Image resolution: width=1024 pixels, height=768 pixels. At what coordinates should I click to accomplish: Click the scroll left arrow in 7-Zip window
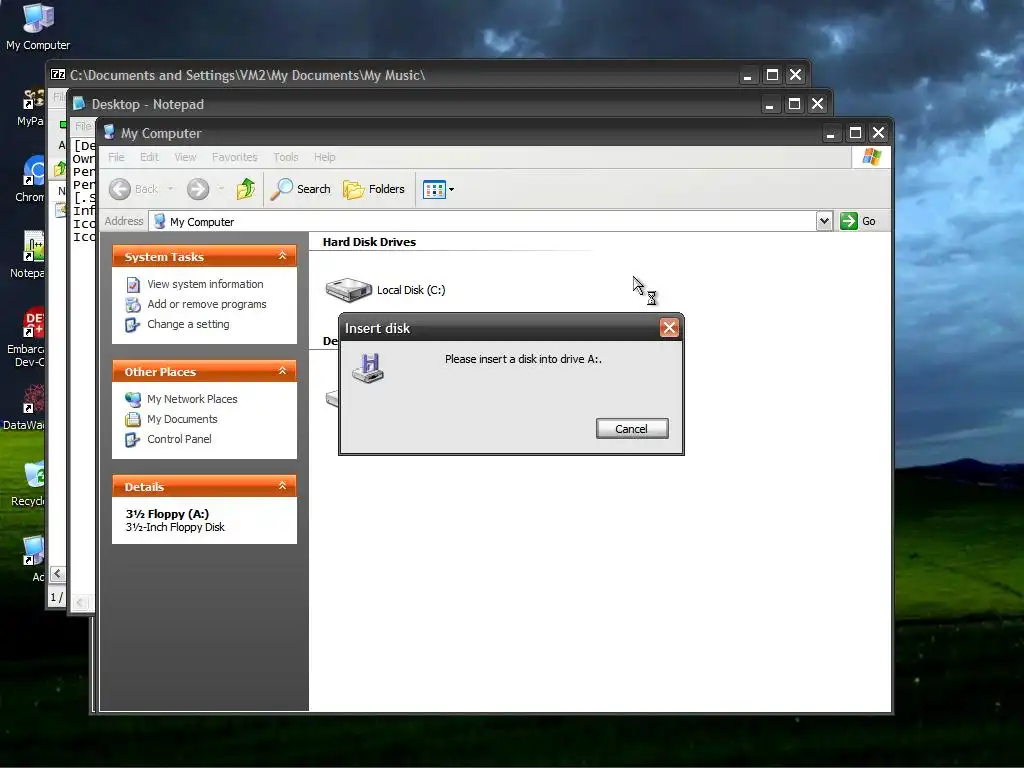57,573
